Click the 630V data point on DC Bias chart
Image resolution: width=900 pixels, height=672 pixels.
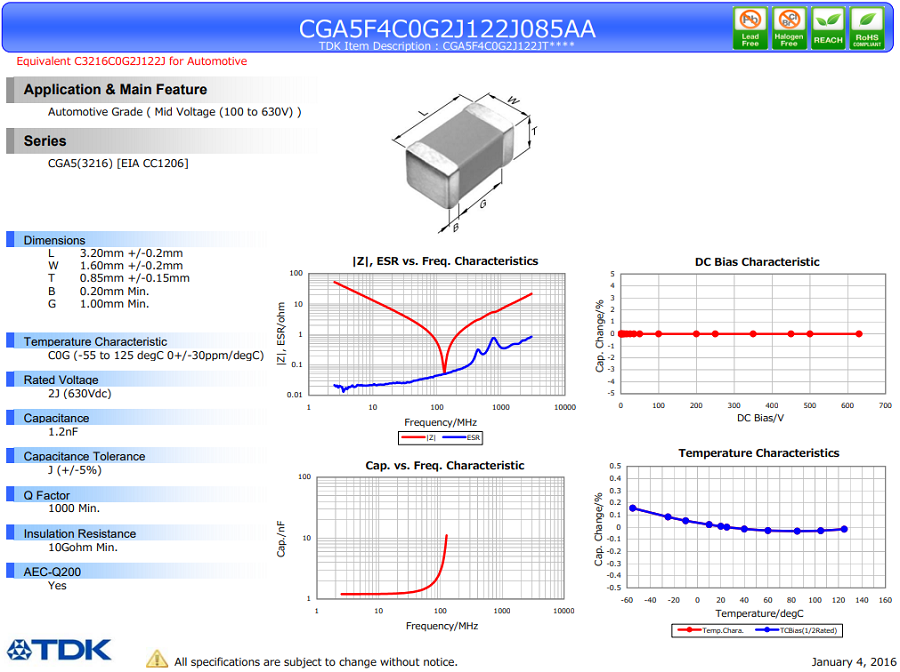tap(859, 333)
